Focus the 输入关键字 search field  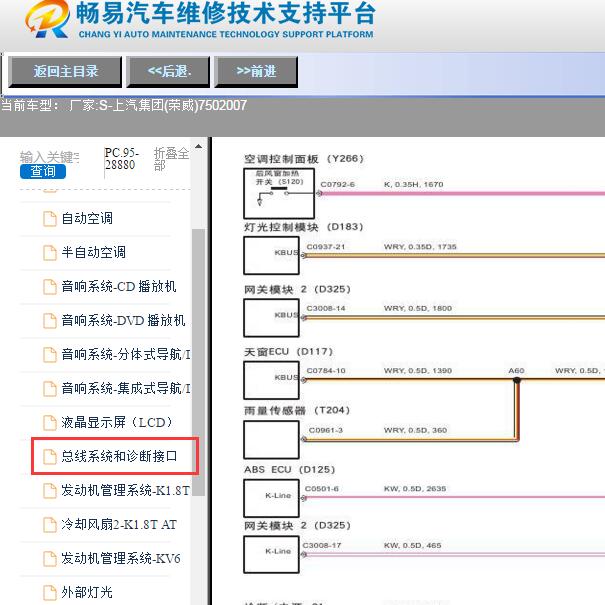[x=49, y=157]
